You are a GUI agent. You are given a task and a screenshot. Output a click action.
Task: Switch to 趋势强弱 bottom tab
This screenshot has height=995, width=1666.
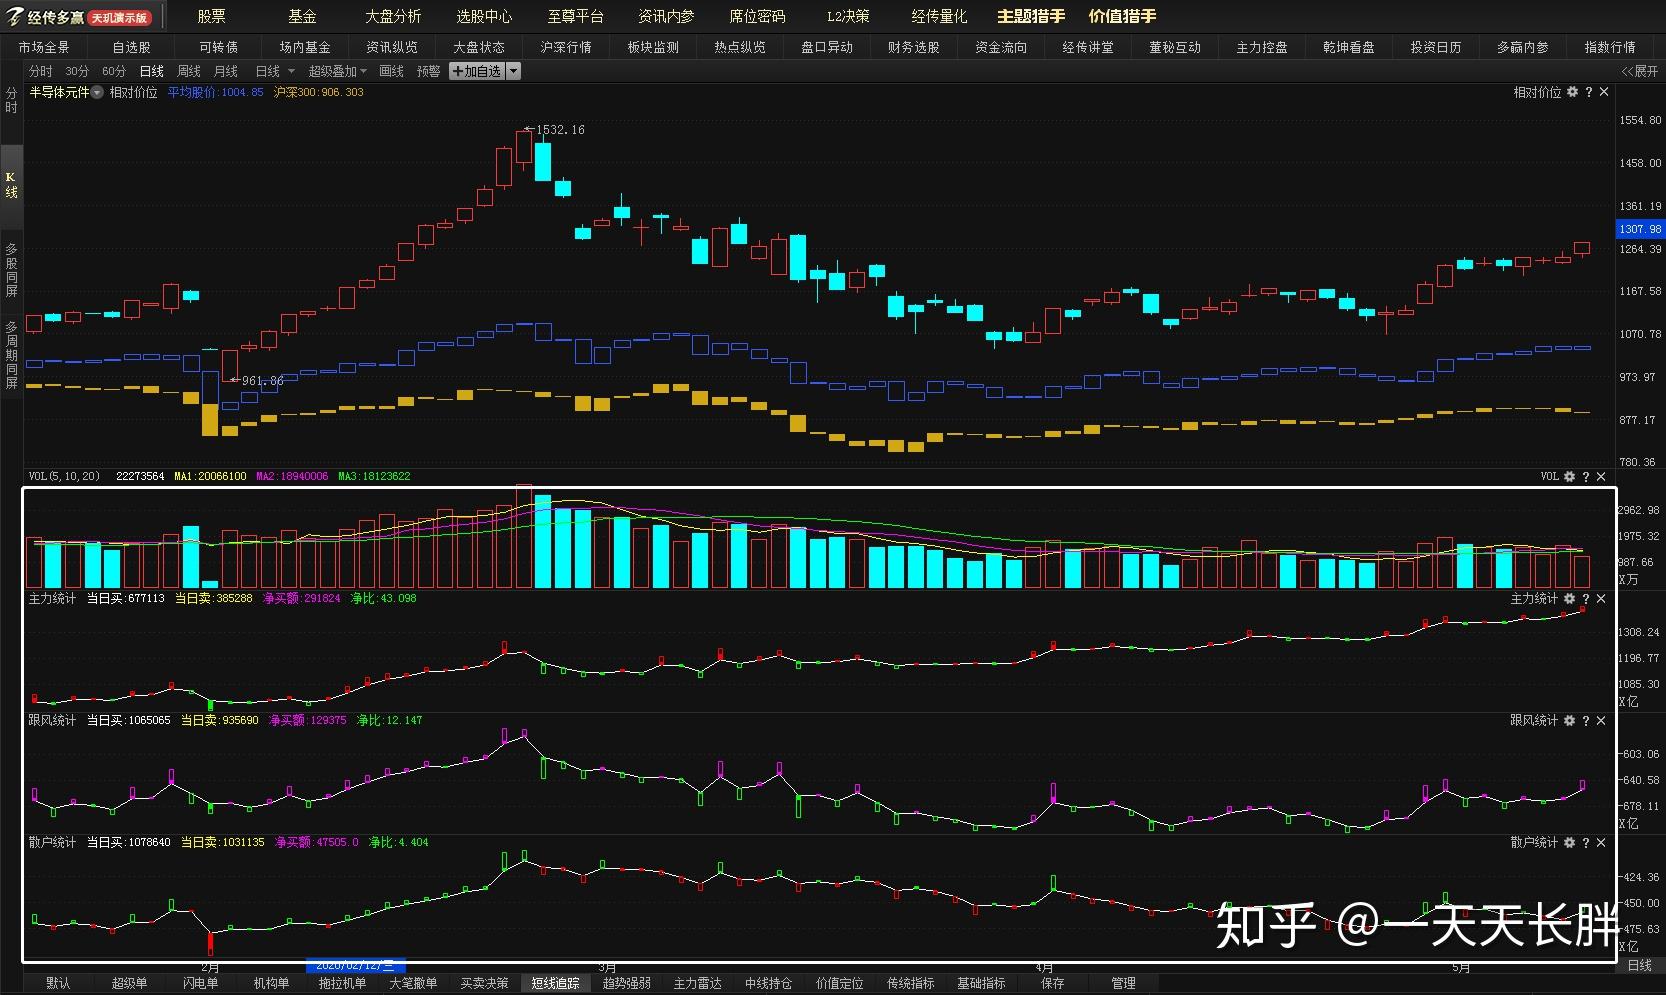coord(626,983)
